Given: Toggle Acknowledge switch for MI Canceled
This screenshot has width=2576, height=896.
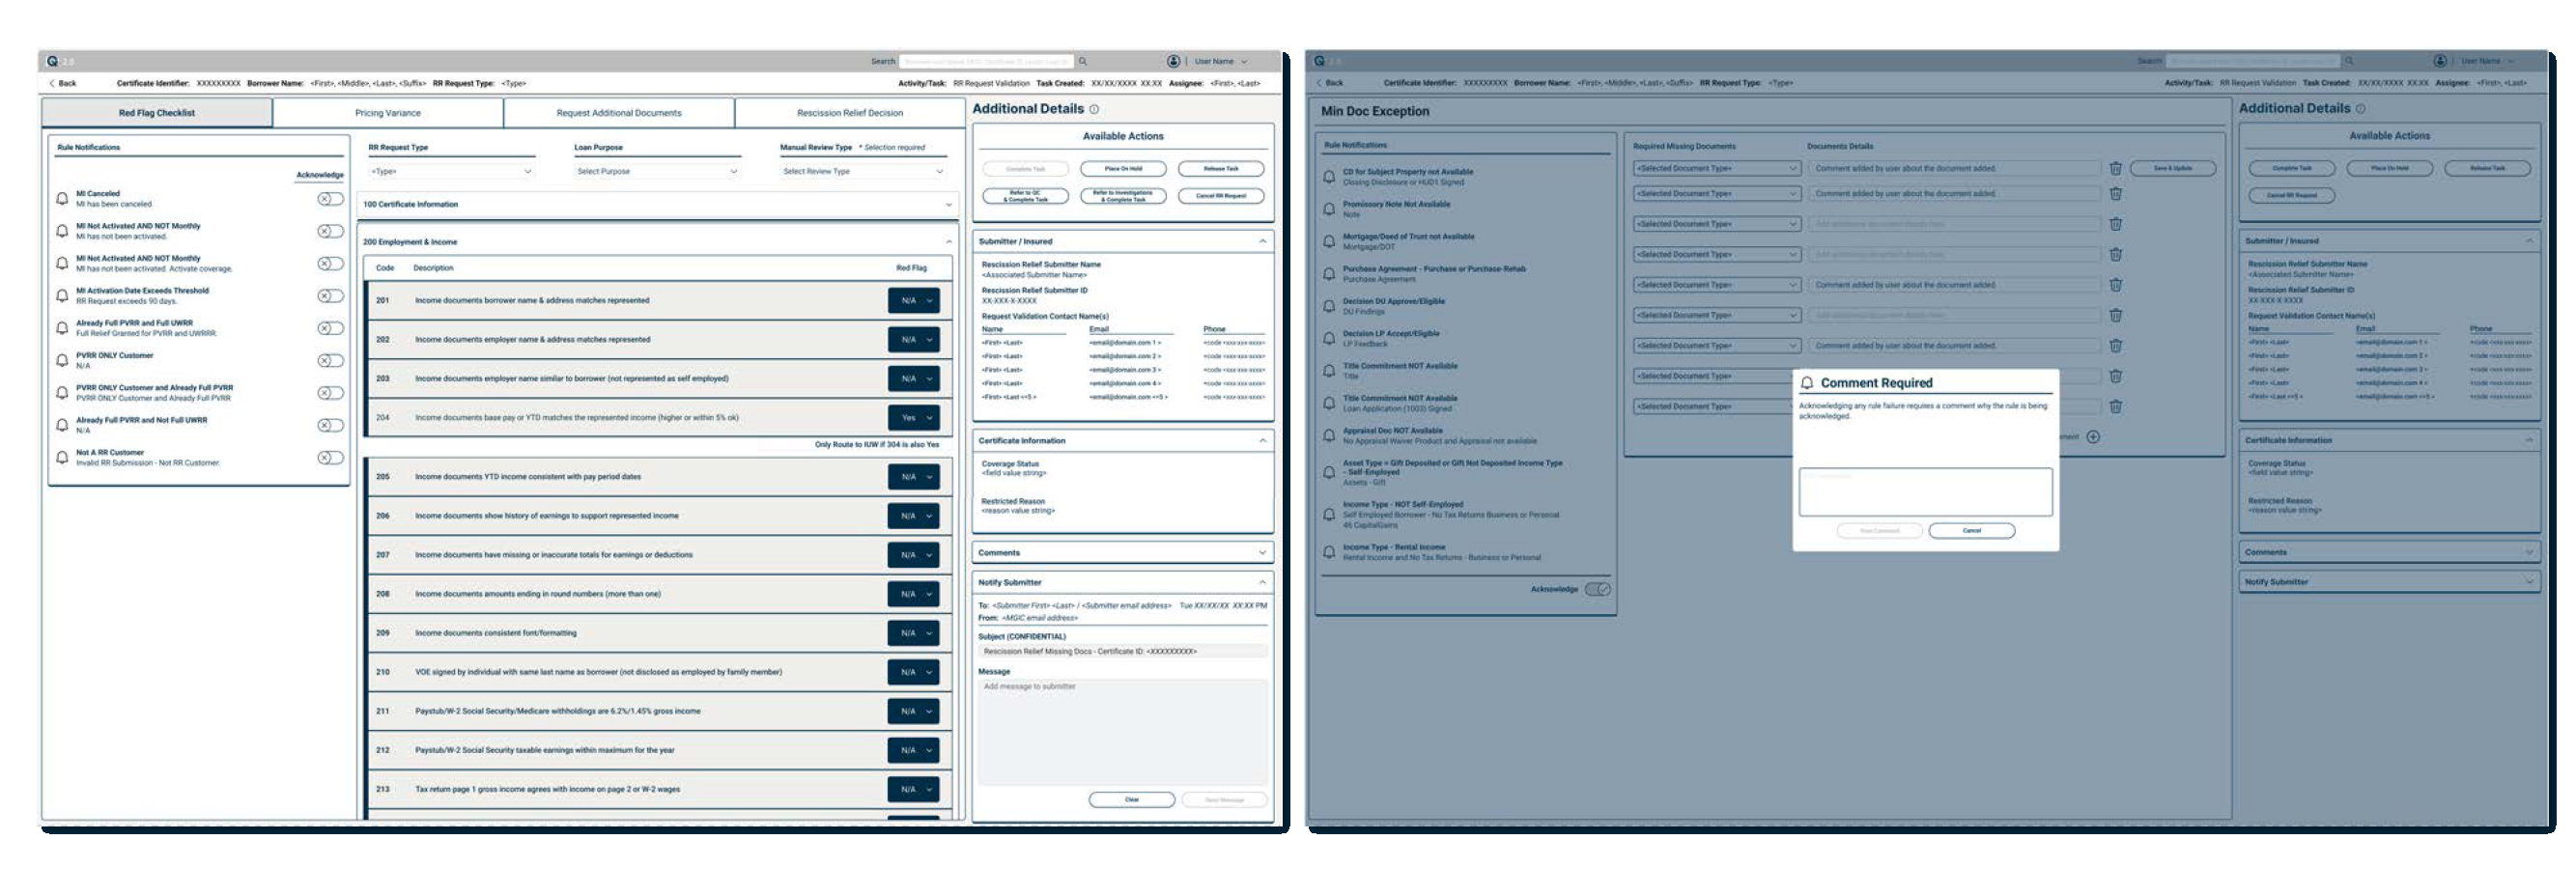Looking at the screenshot, I should 330,199.
